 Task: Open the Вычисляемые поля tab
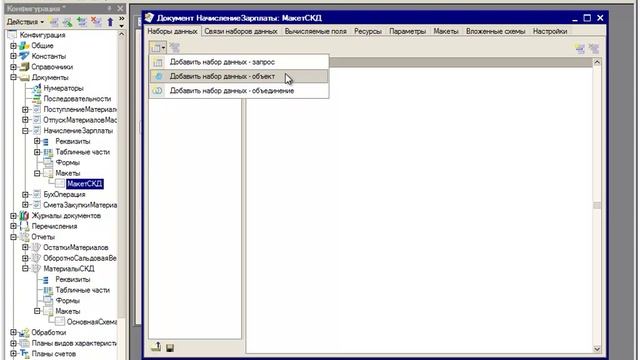pos(316,31)
